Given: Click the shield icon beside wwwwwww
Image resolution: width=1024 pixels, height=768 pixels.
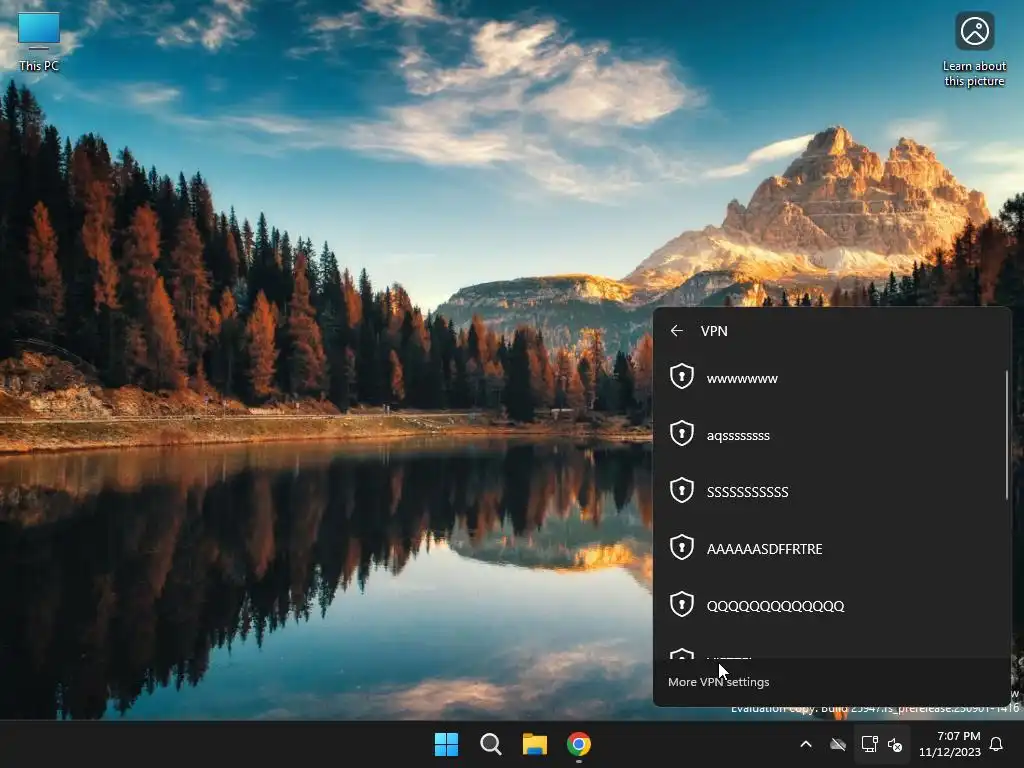Looking at the screenshot, I should tap(682, 377).
